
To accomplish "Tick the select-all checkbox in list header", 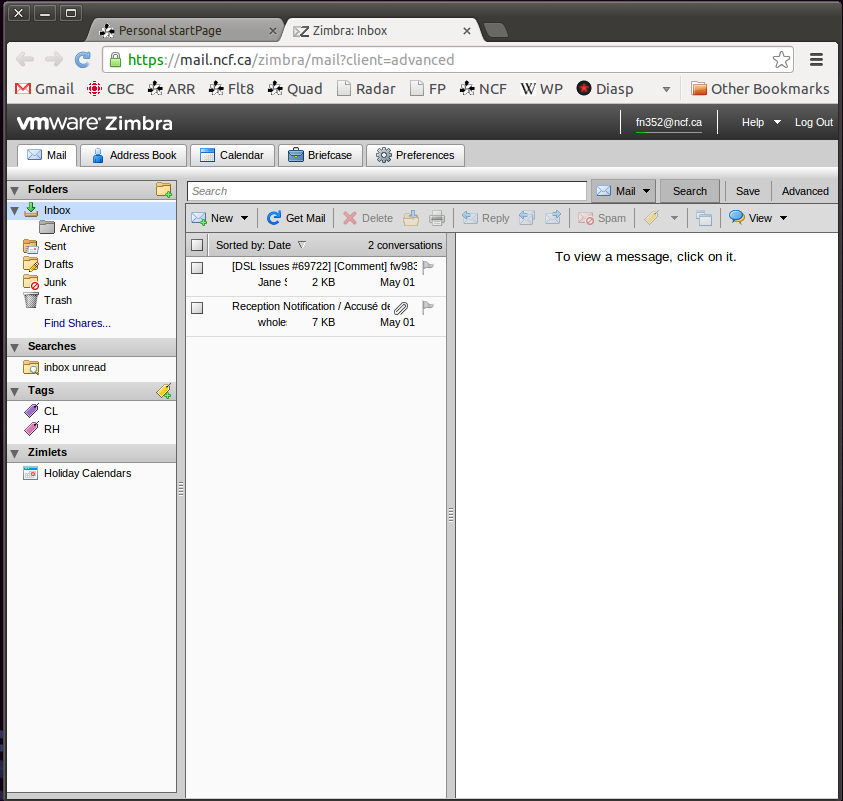I will tap(197, 245).
